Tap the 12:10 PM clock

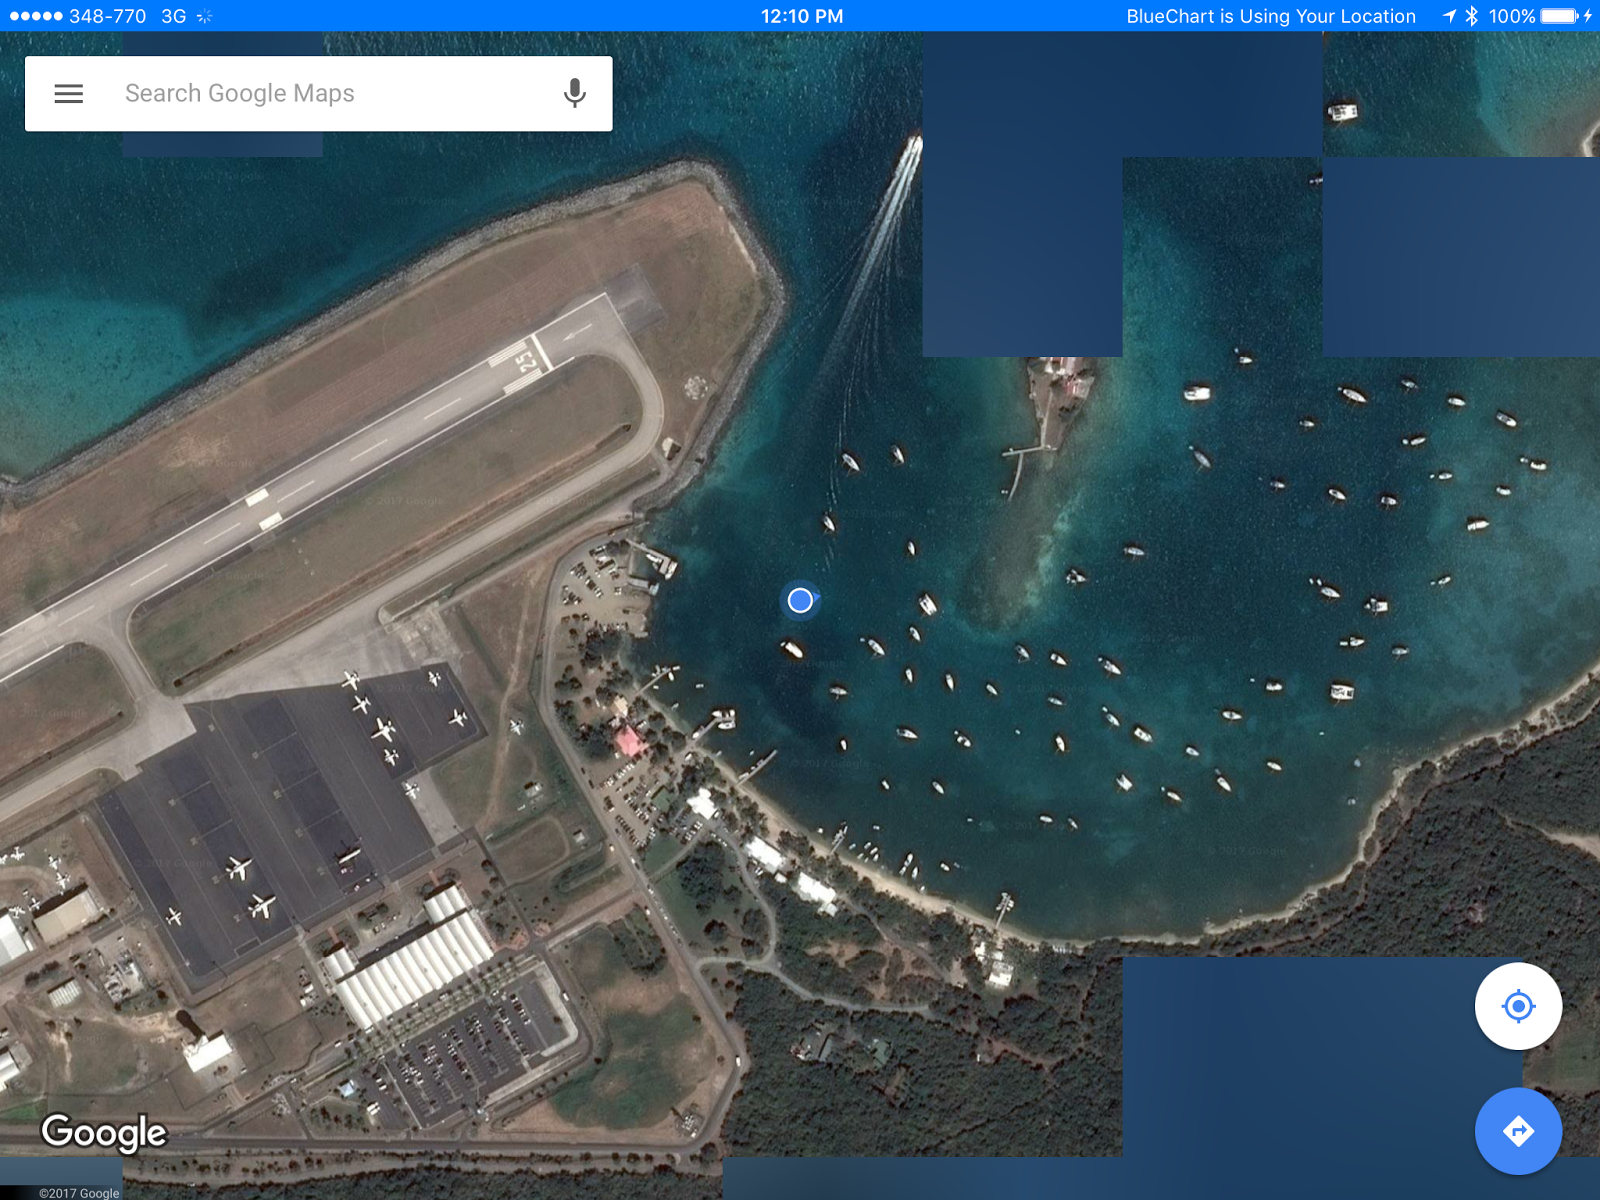(802, 16)
